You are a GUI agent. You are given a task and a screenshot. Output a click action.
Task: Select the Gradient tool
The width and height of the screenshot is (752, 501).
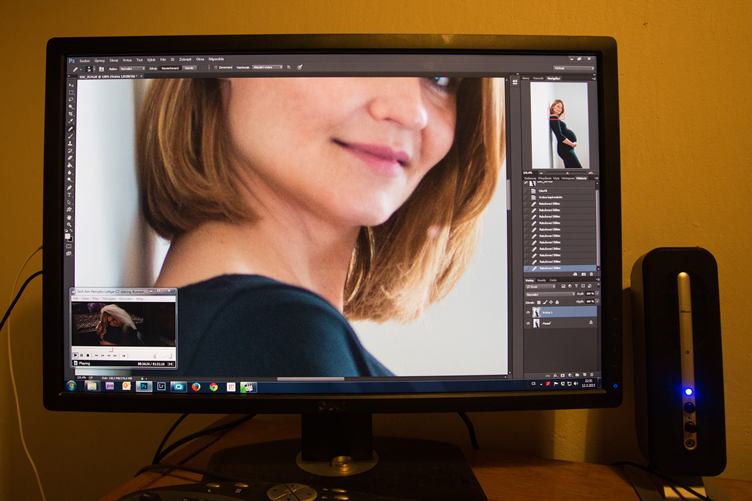click(x=70, y=164)
